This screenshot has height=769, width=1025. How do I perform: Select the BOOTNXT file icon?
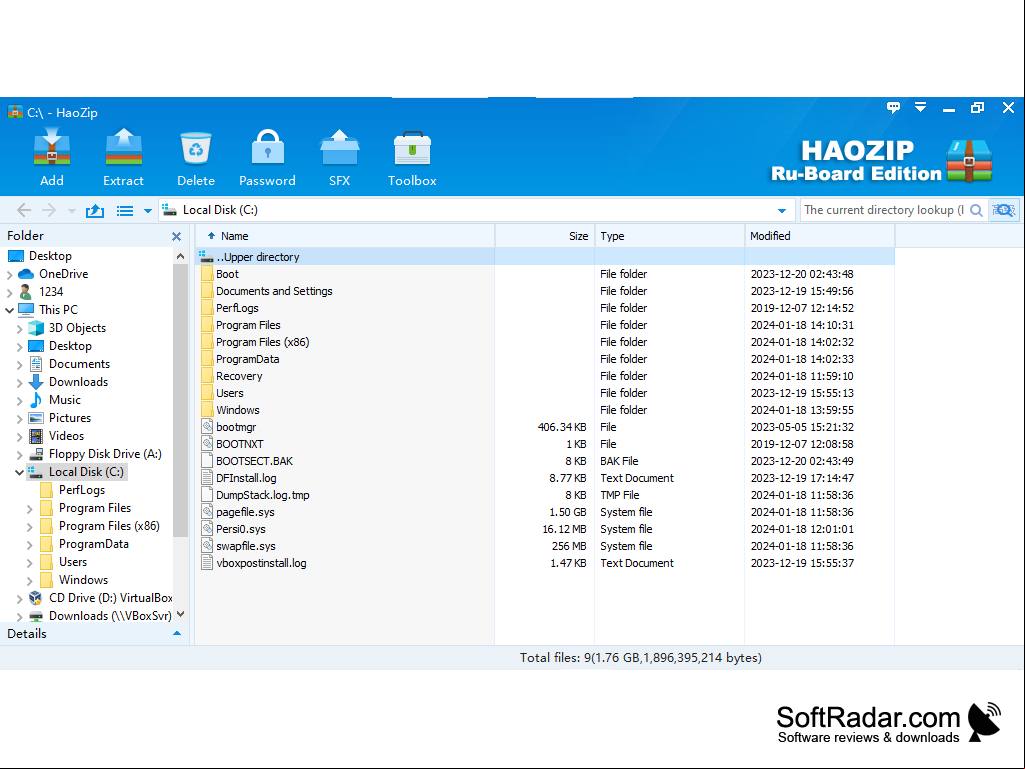207,444
